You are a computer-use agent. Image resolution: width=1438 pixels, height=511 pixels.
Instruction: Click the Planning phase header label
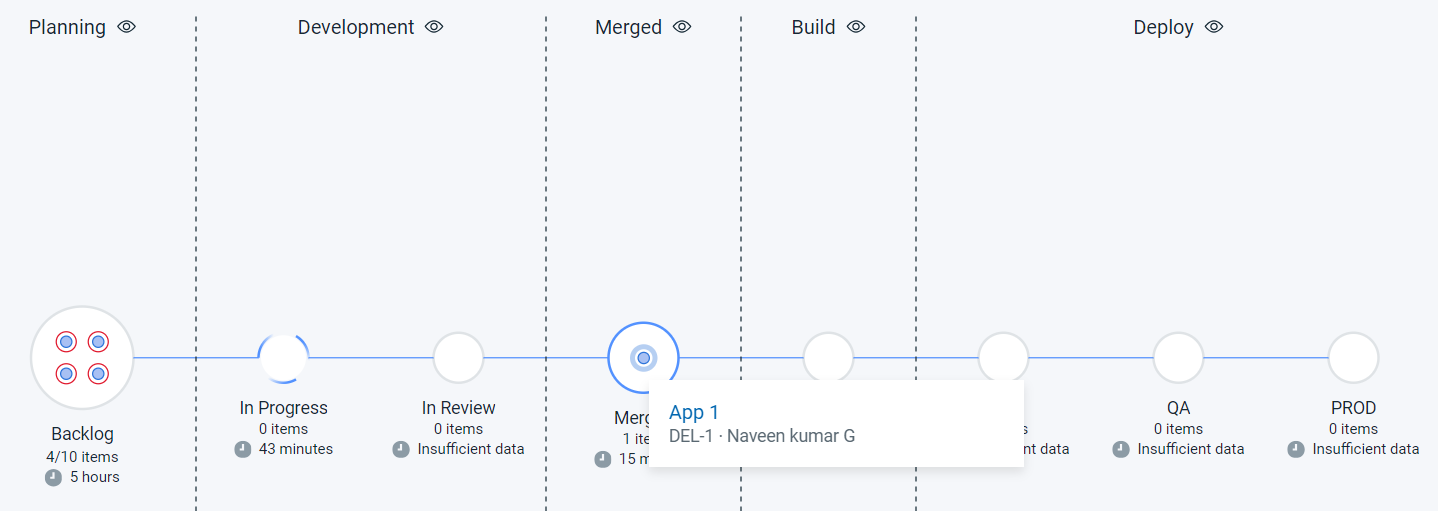click(x=67, y=27)
